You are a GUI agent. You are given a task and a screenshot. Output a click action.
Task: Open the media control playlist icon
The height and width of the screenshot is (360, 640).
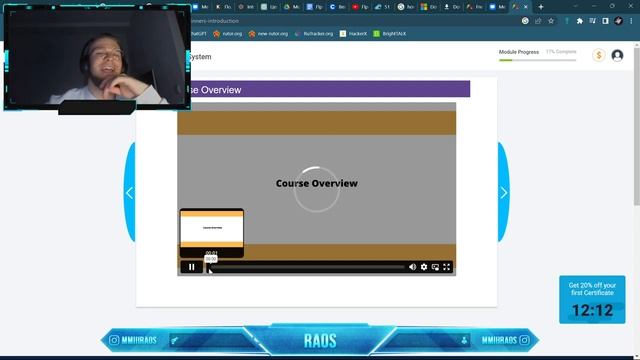(x=593, y=21)
